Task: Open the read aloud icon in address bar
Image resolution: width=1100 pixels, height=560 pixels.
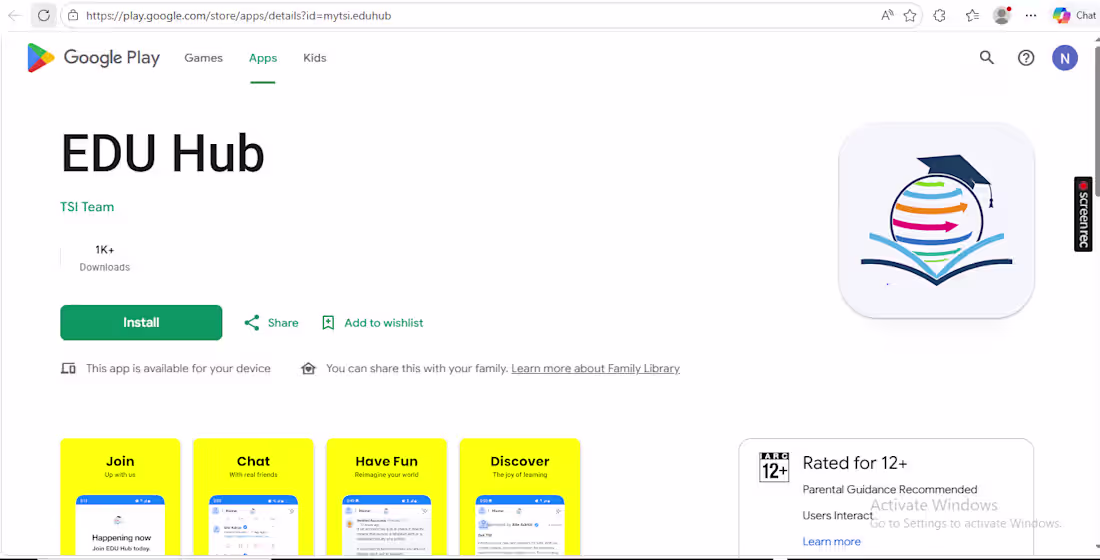Action: 887,15
